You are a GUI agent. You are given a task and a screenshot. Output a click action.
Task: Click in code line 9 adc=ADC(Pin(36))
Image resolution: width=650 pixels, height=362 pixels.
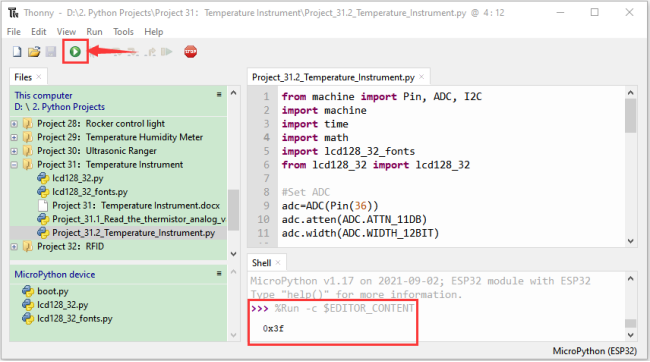coord(330,206)
